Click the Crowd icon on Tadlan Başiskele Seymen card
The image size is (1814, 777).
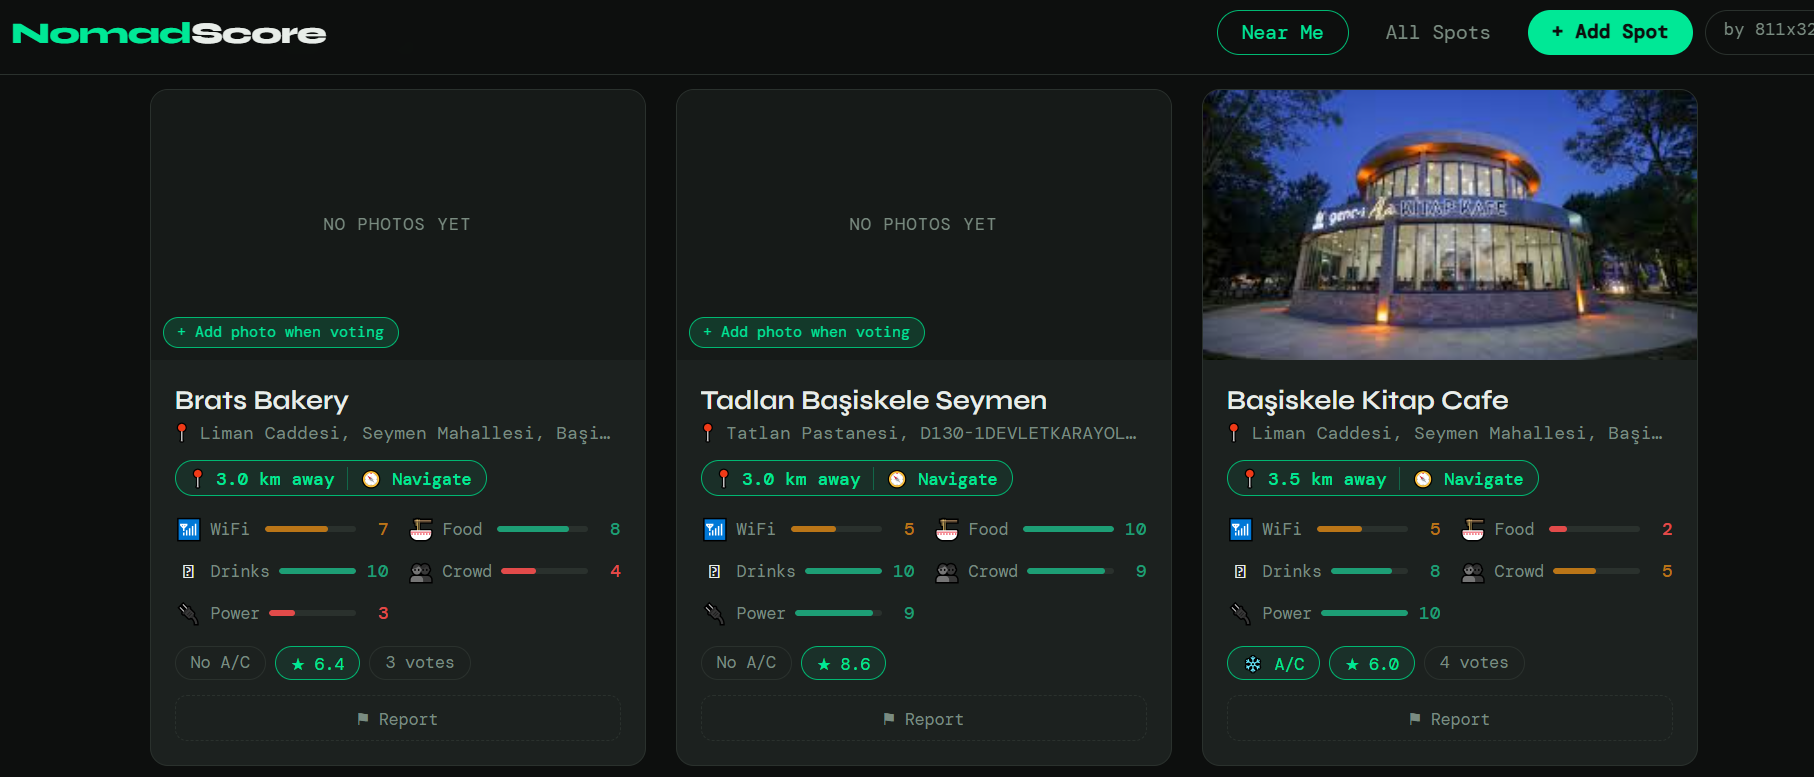pyautogui.click(x=947, y=571)
